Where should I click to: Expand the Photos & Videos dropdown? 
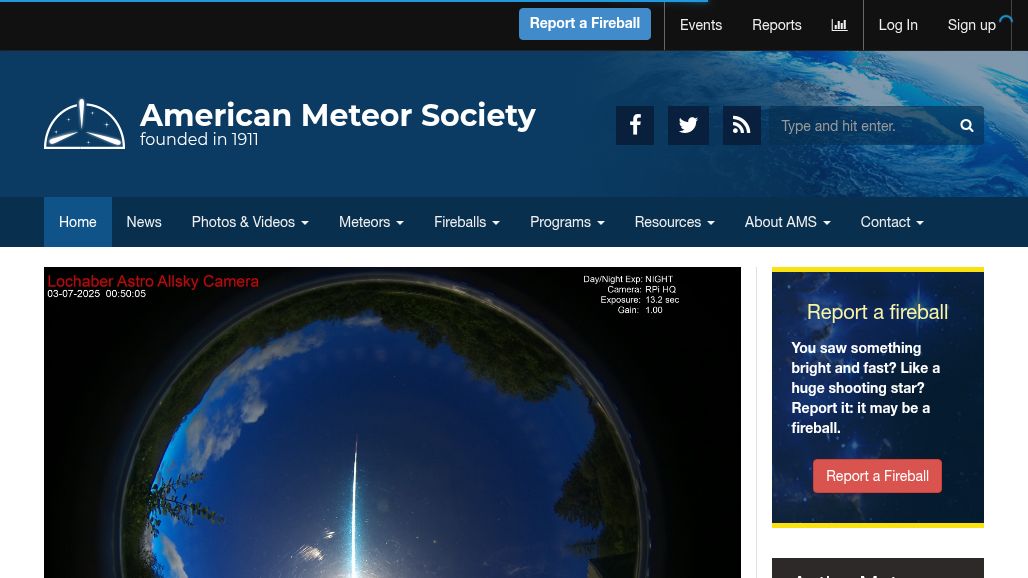tap(250, 222)
